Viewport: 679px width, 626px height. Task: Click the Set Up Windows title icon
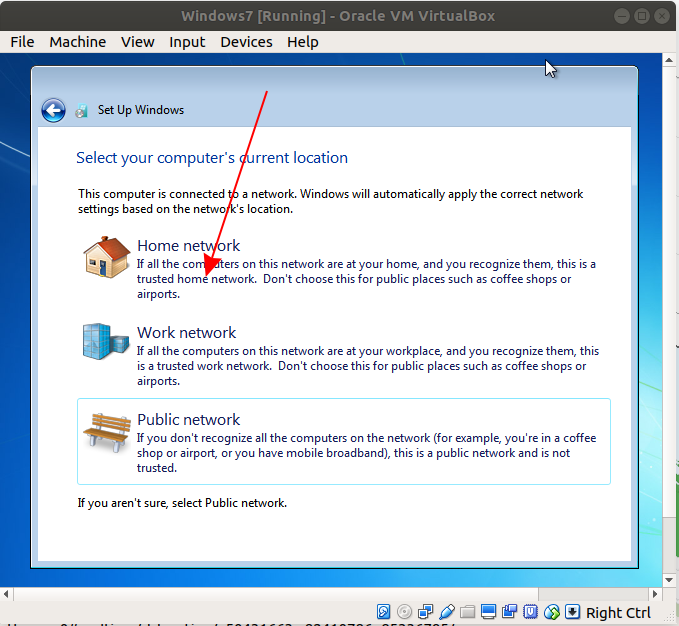81,111
